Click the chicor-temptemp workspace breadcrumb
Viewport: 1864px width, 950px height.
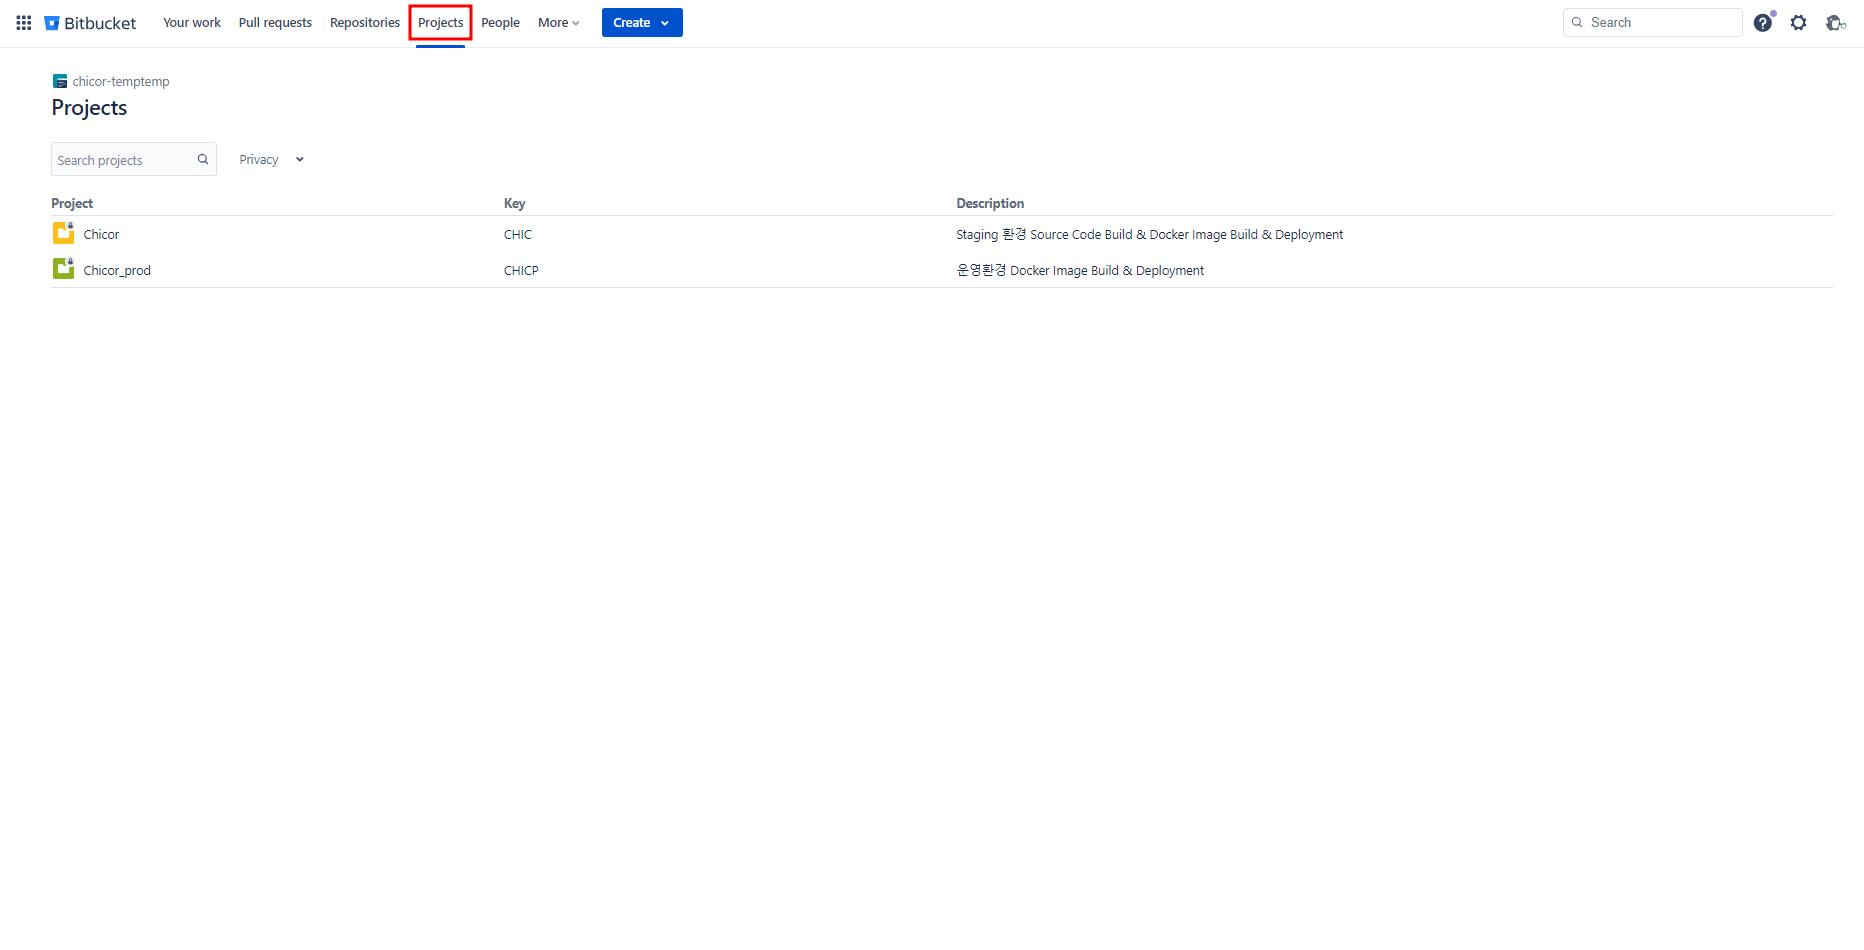coord(121,82)
